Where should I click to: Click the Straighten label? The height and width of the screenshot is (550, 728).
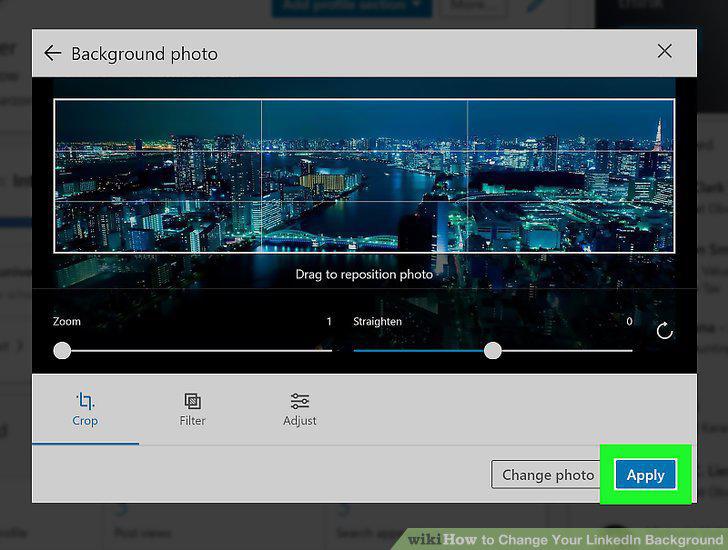(x=377, y=322)
